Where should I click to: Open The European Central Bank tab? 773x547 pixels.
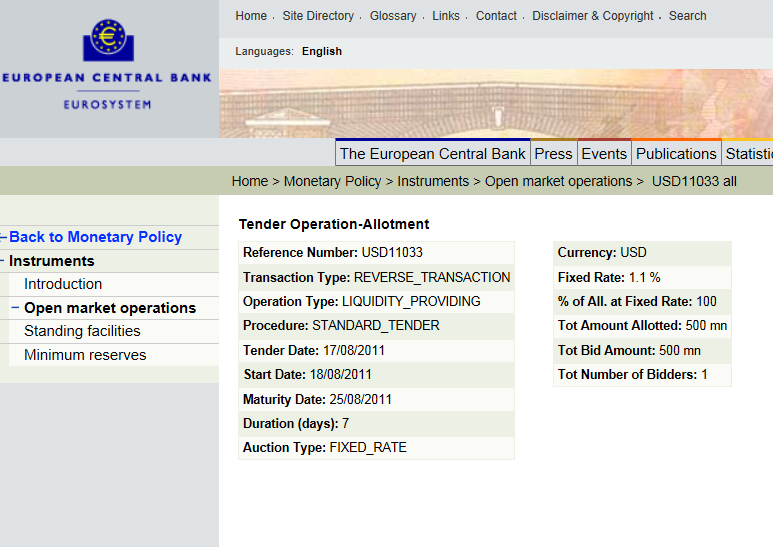pyautogui.click(x=432, y=154)
